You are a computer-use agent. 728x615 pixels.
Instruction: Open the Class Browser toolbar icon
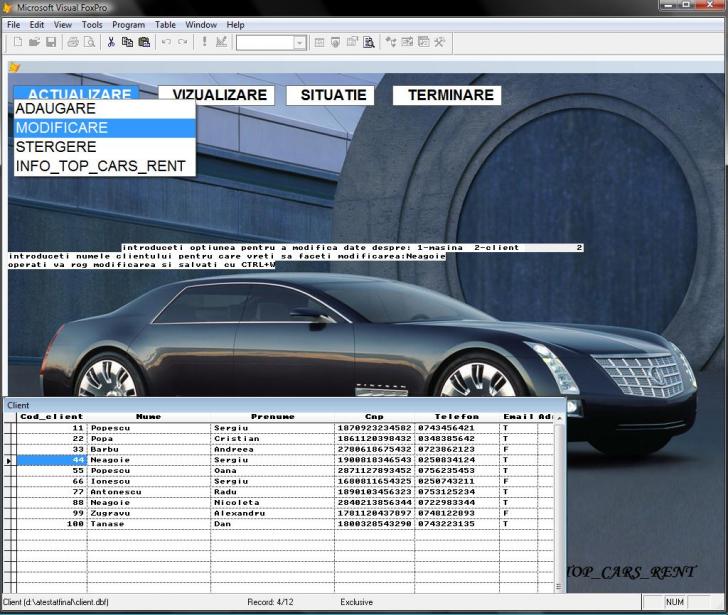point(391,42)
